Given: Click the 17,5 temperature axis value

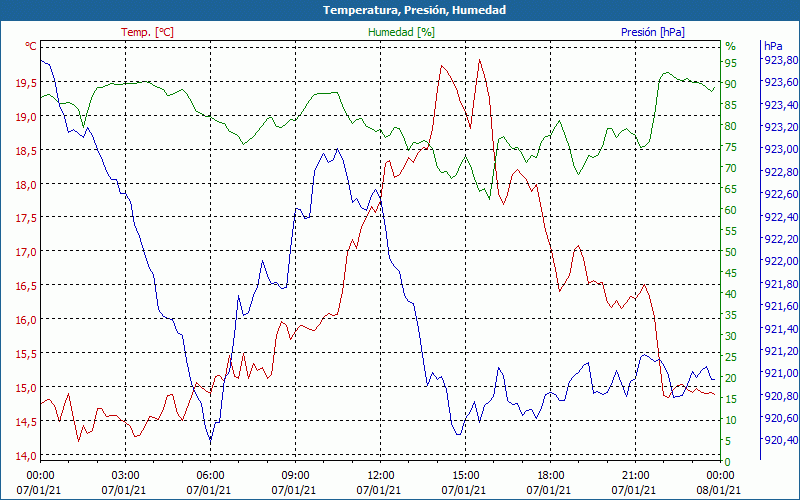Looking at the screenshot, I should (27, 218).
